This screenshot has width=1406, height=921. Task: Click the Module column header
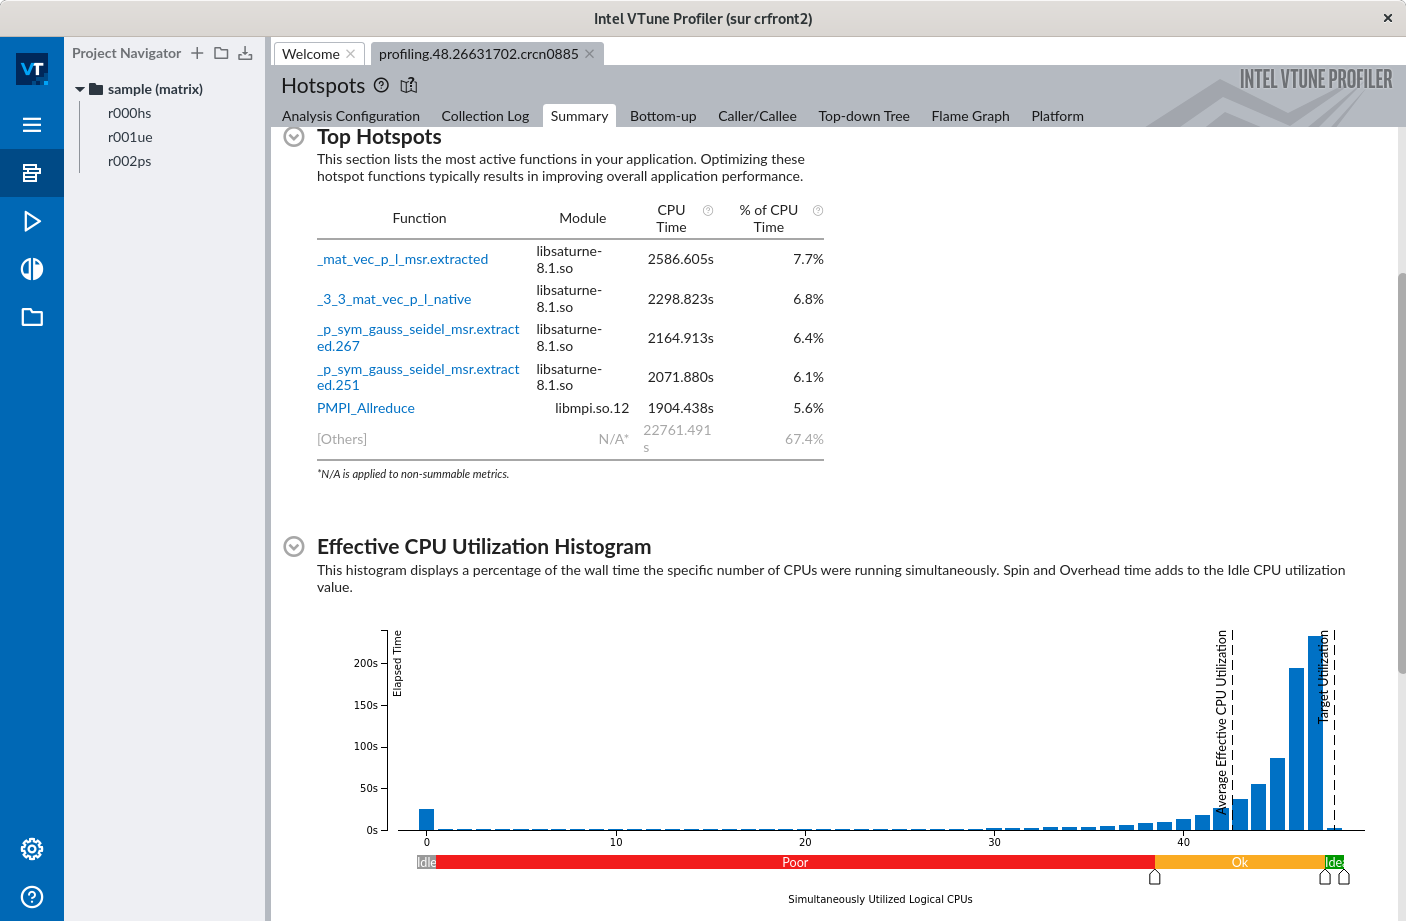(x=583, y=218)
